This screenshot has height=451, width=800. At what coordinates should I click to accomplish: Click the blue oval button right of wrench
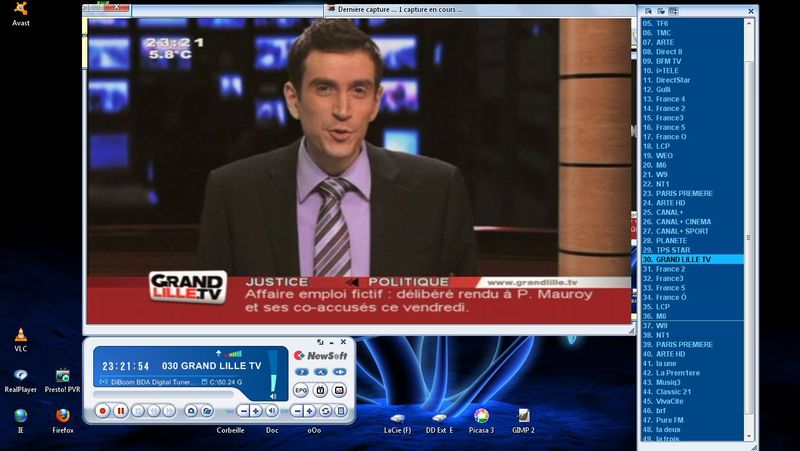pyautogui.click(x=339, y=372)
